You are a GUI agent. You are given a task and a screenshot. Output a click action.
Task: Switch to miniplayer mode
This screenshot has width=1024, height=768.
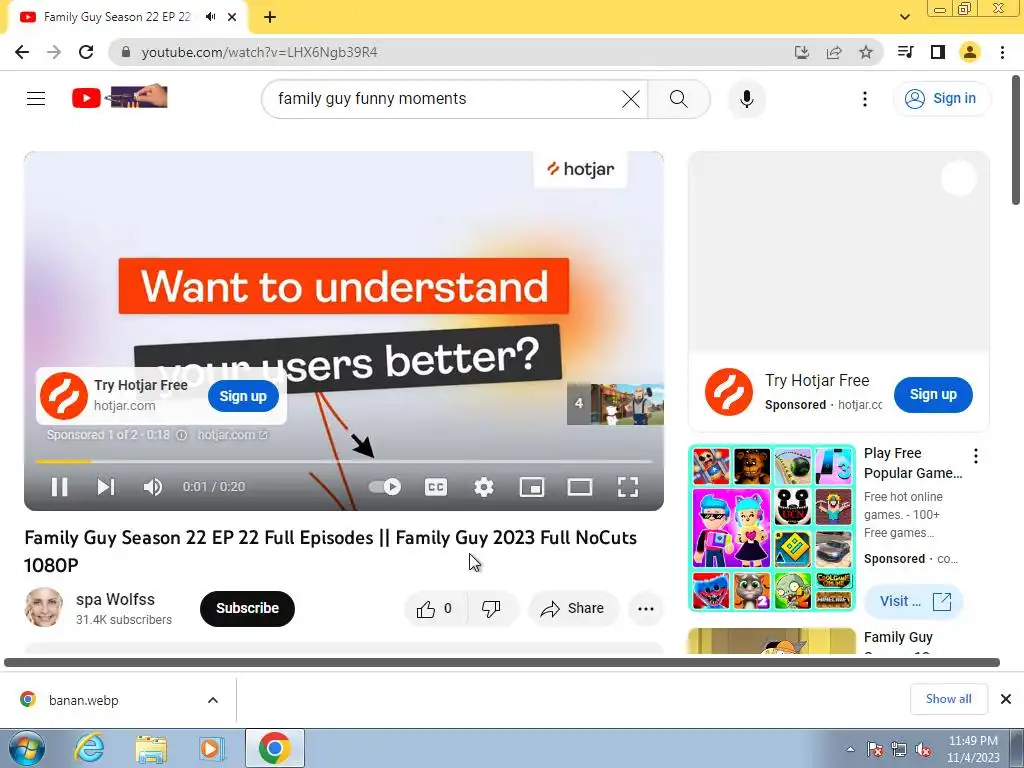tap(532, 487)
